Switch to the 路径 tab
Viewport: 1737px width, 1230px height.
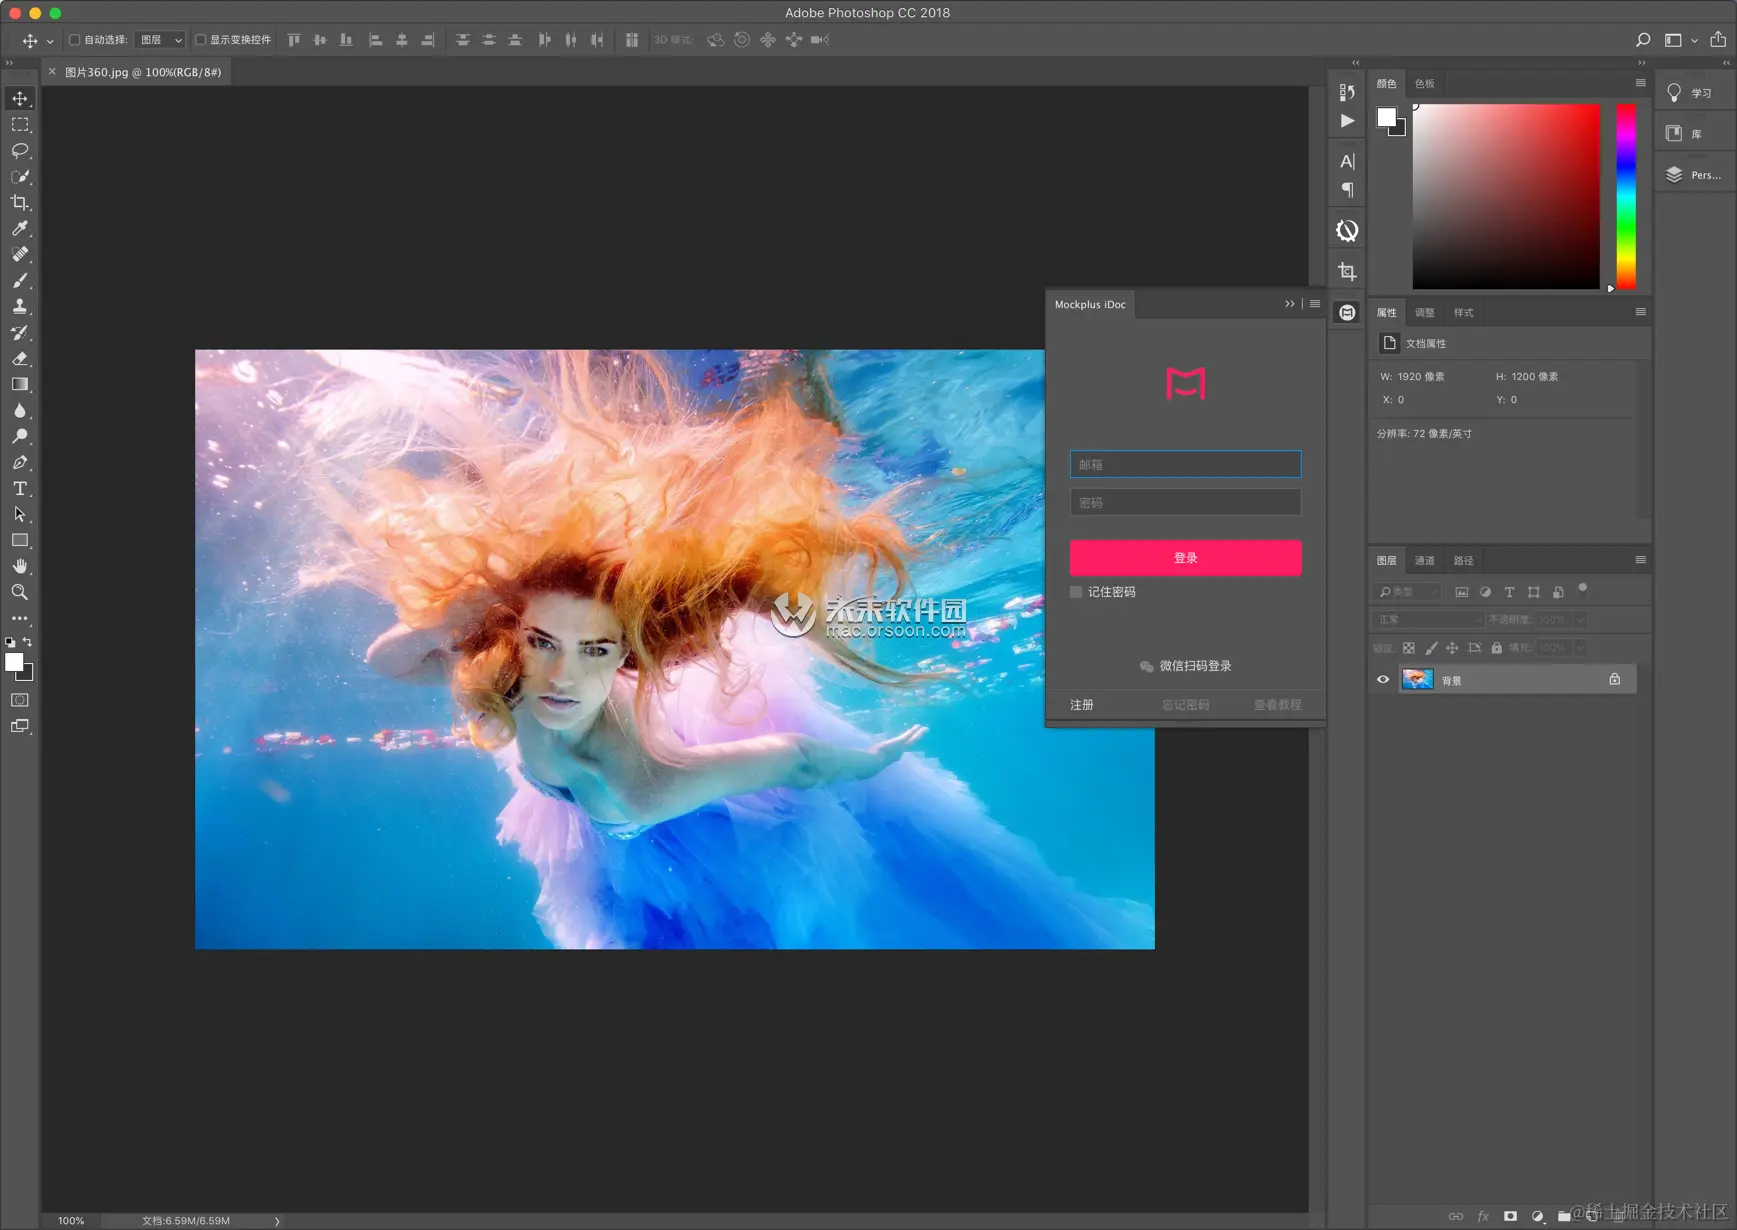[x=1464, y=561]
